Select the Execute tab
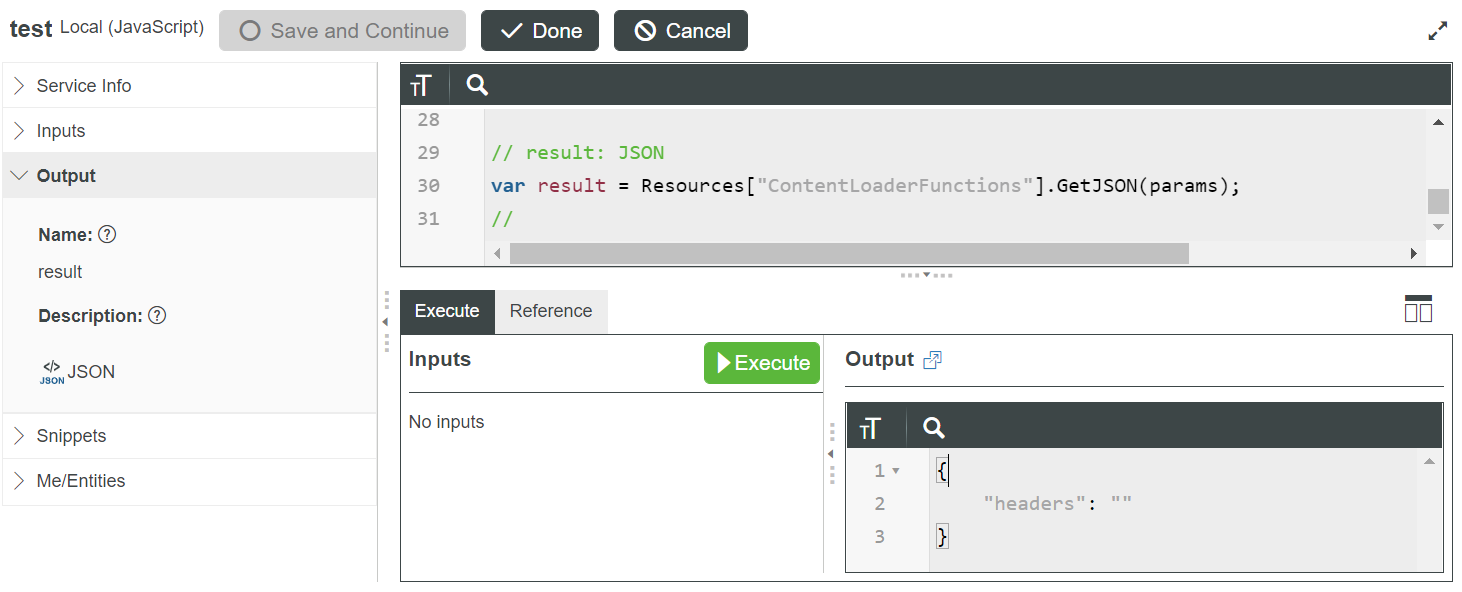The height and width of the screenshot is (592, 1462). (x=447, y=311)
